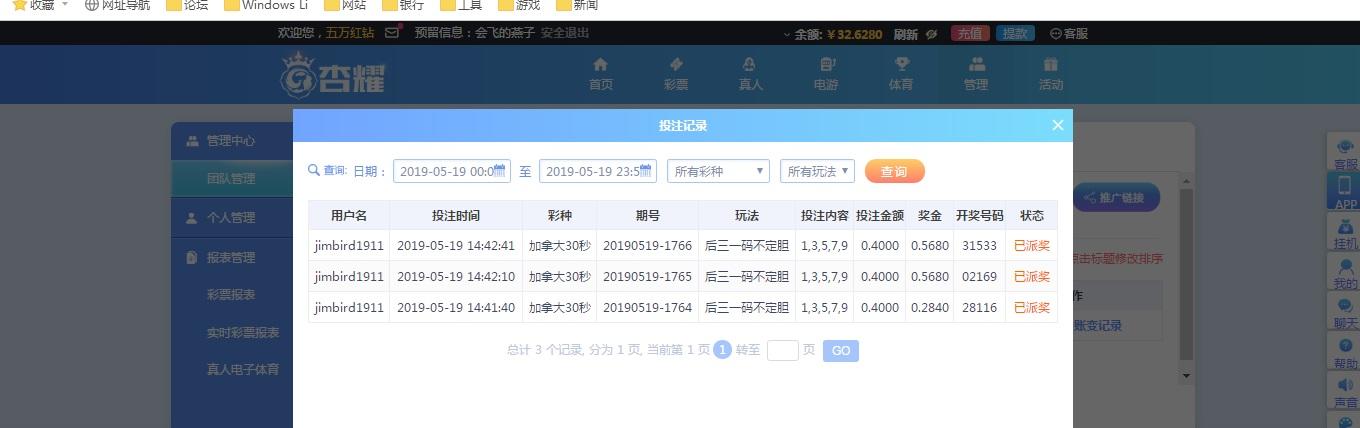Click the GO pagination button
Viewport: 1360px width, 428px height.
[x=841, y=350]
